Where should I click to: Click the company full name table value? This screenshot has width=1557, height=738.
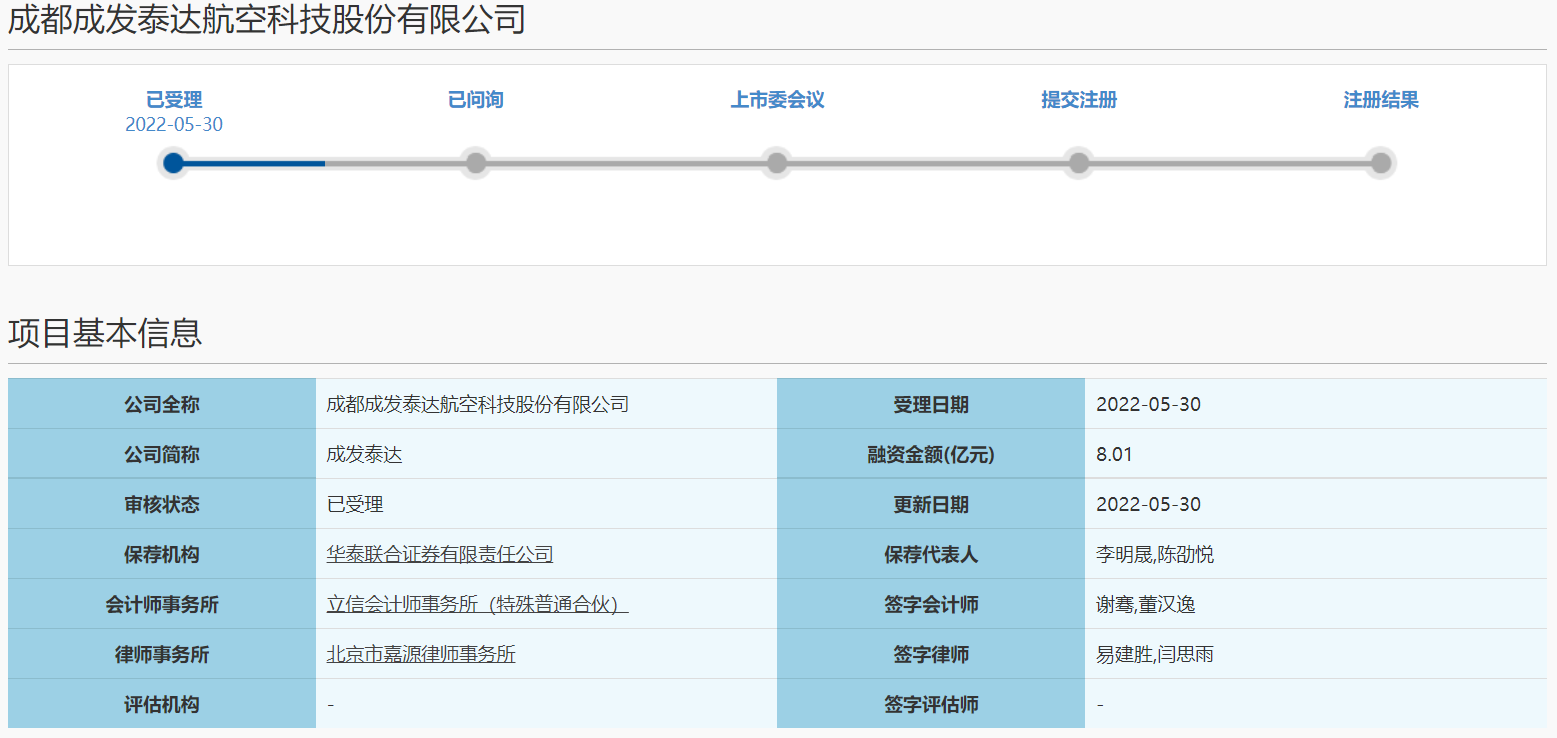point(478,405)
